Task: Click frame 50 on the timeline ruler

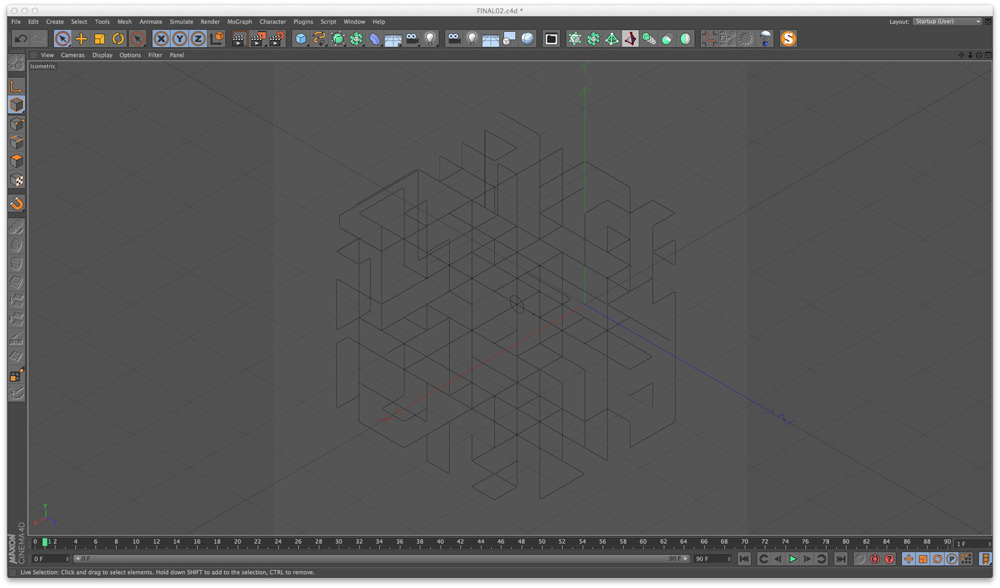Action: (541, 541)
